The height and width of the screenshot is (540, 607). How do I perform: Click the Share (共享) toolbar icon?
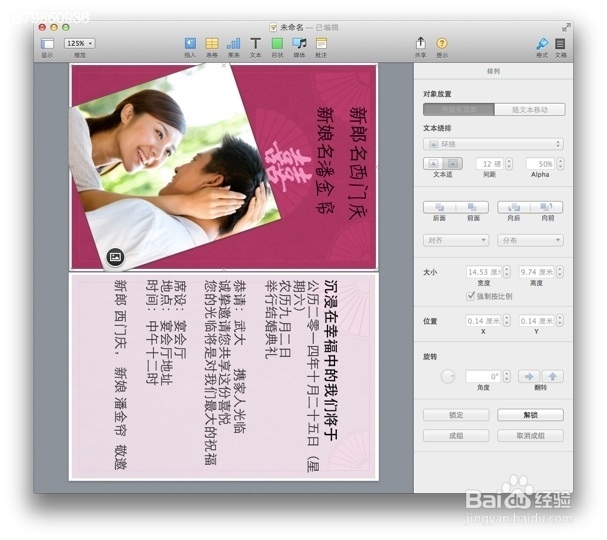pyautogui.click(x=420, y=43)
